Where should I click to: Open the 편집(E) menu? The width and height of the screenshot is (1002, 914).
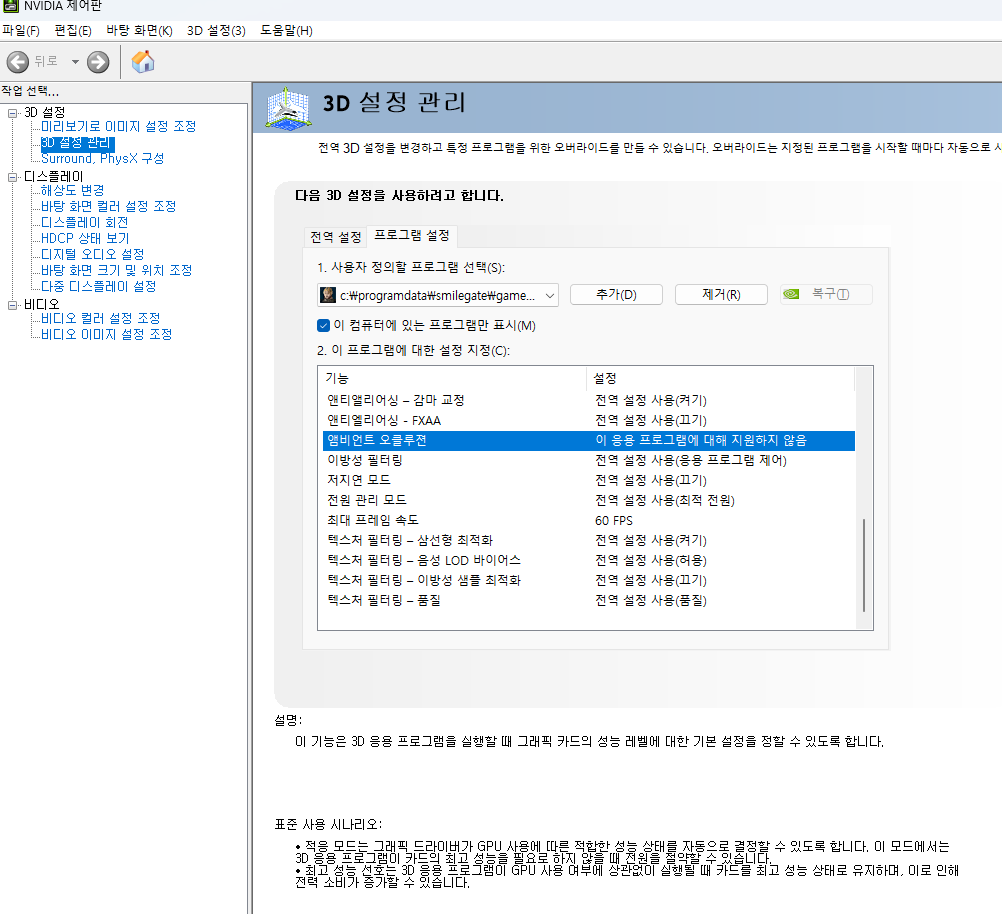73,31
